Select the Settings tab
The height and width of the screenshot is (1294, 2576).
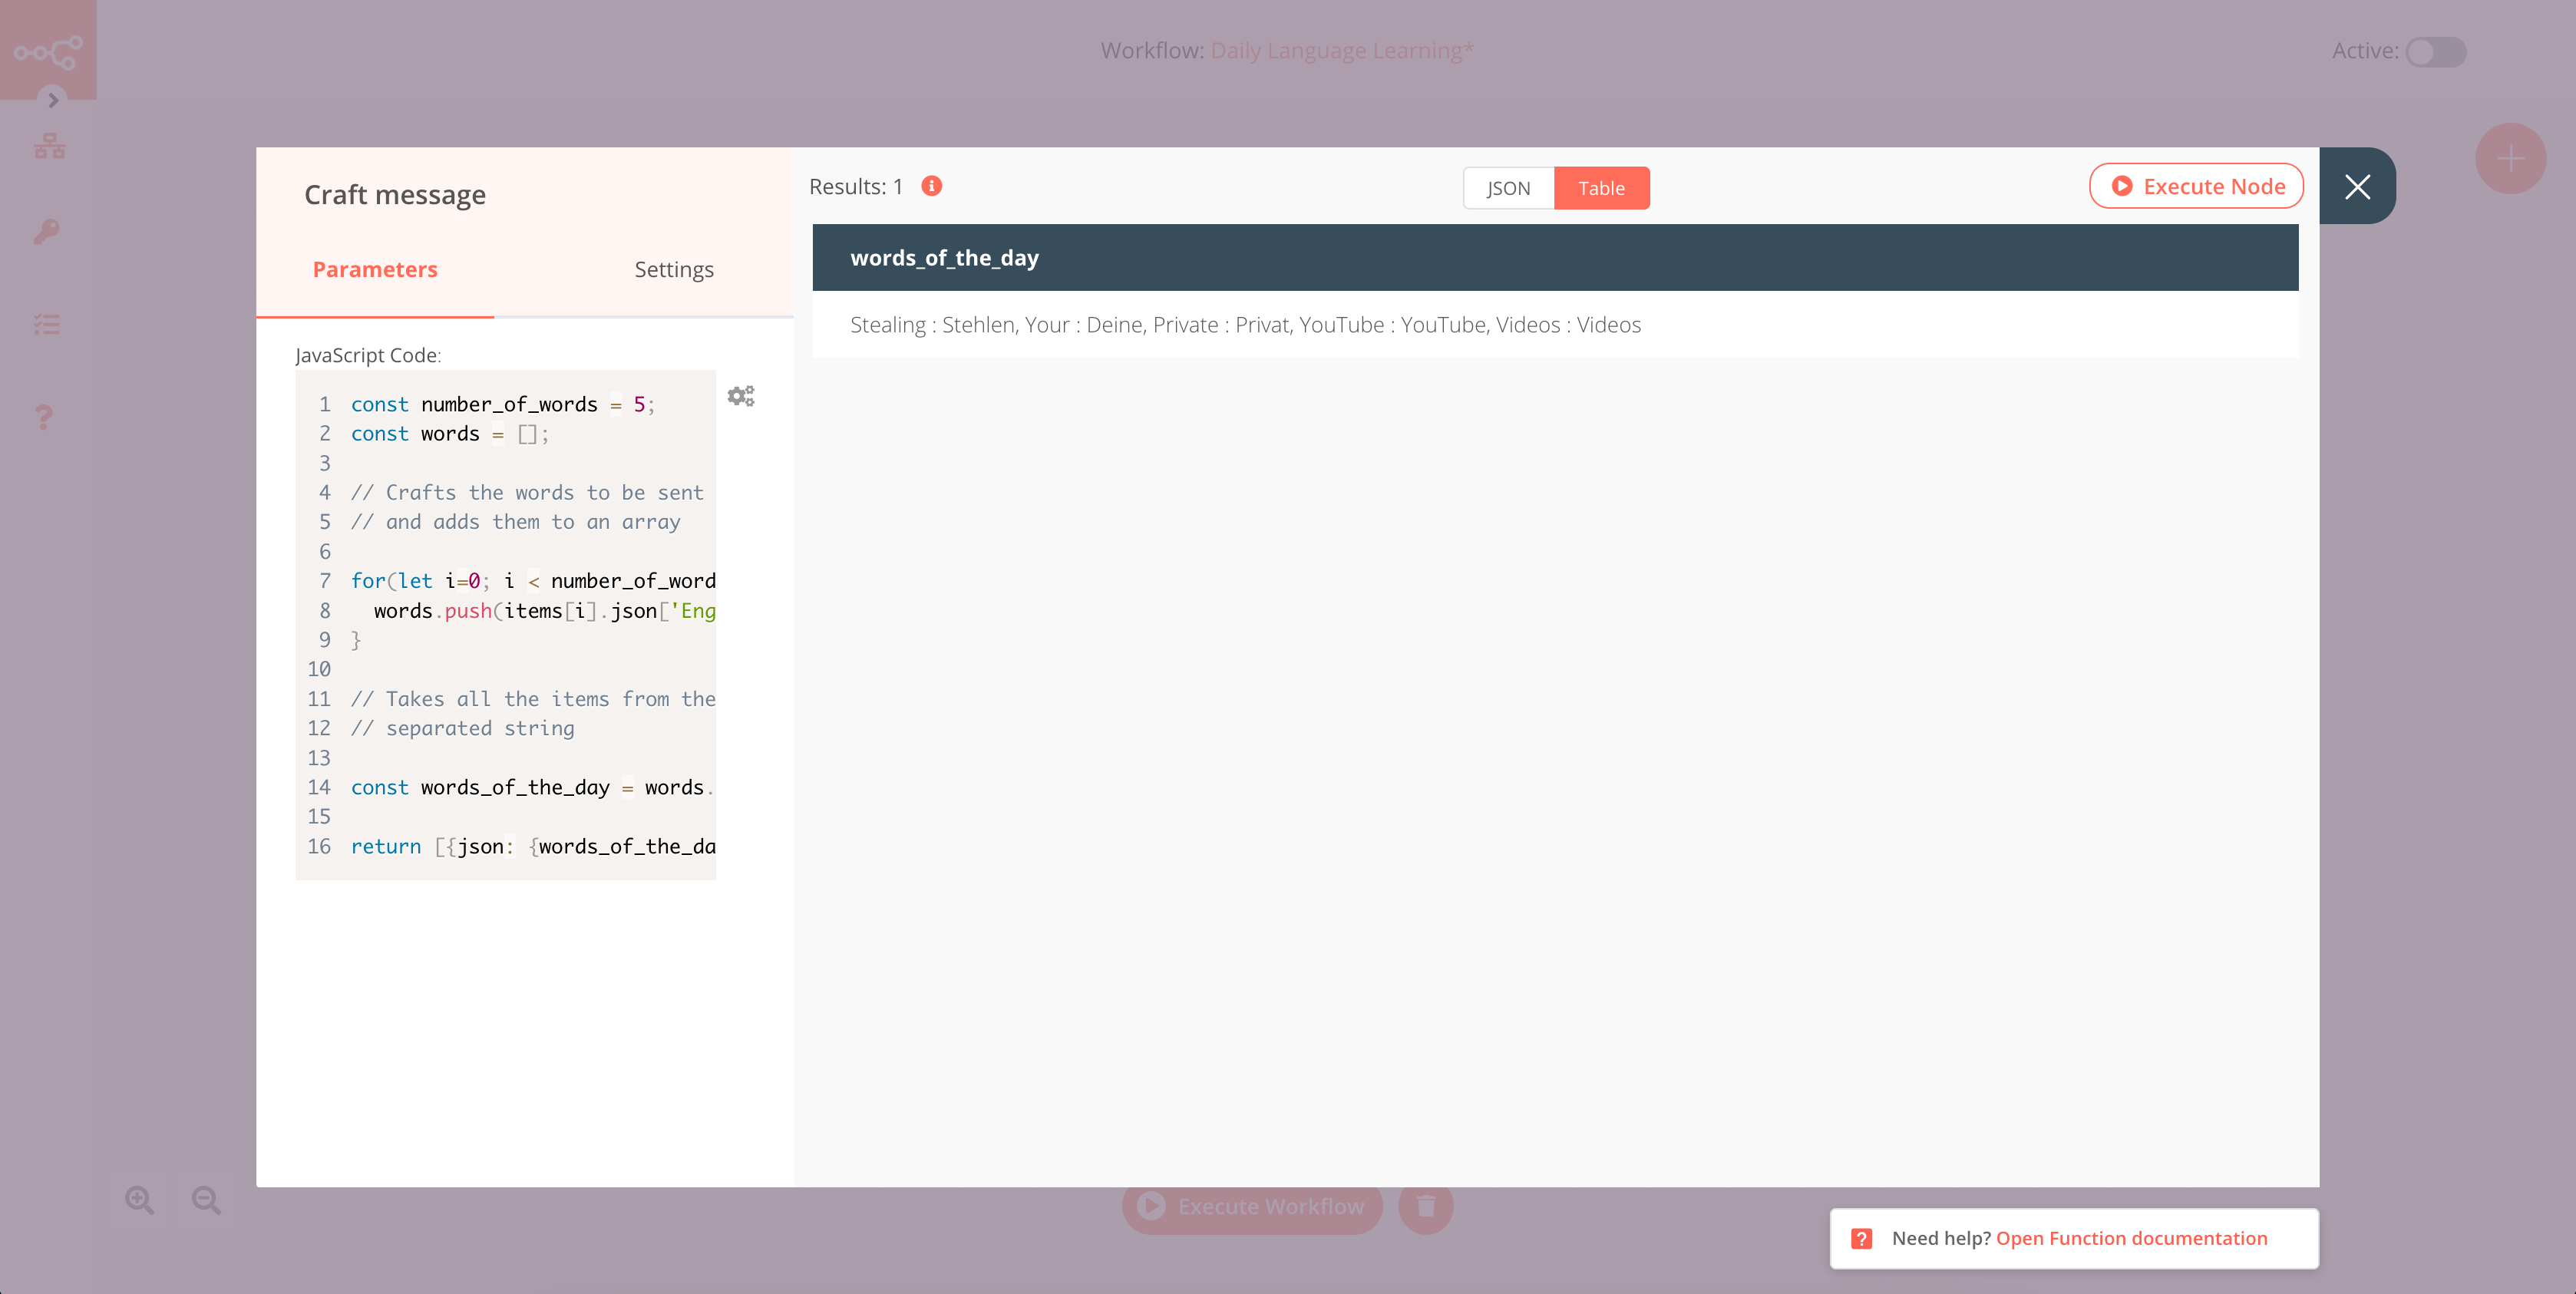click(675, 269)
